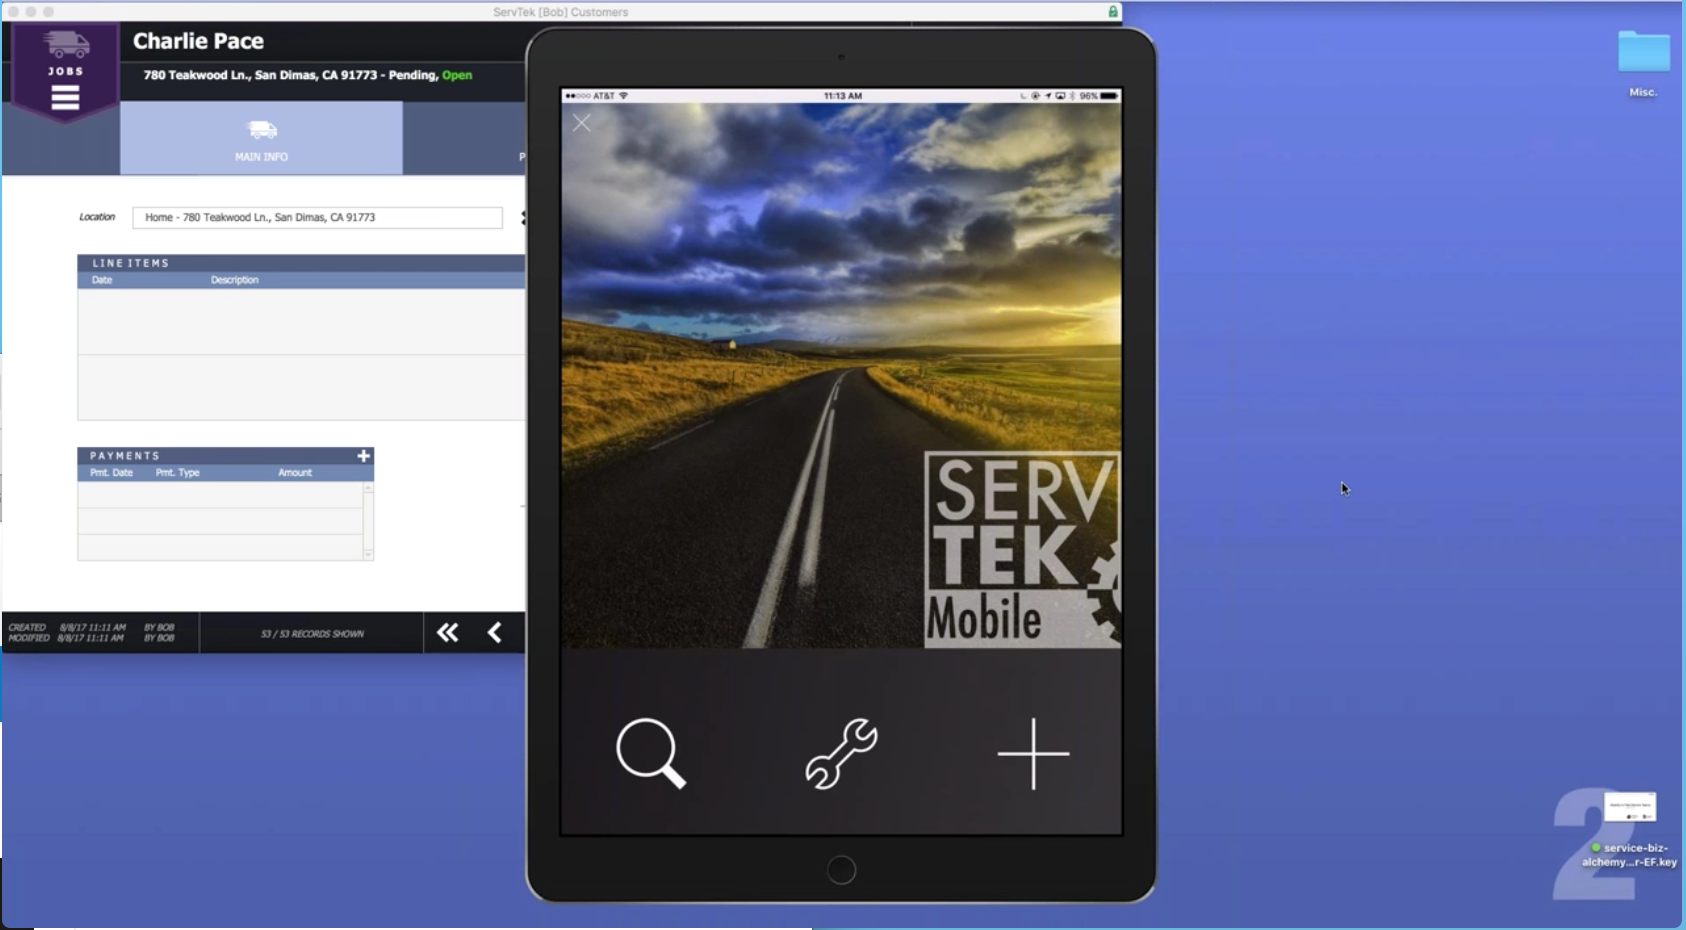Click the iPad Wi-Fi status icon
The height and width of the screenshot is (930, 1686).
coord(624,96)
